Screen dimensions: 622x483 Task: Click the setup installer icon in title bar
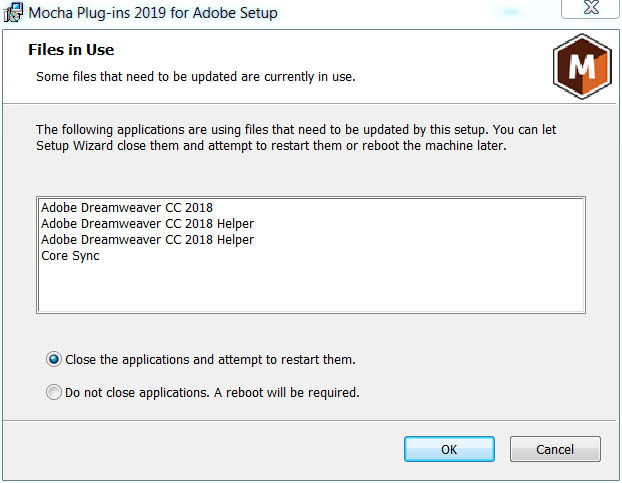[x=13, y=12]
